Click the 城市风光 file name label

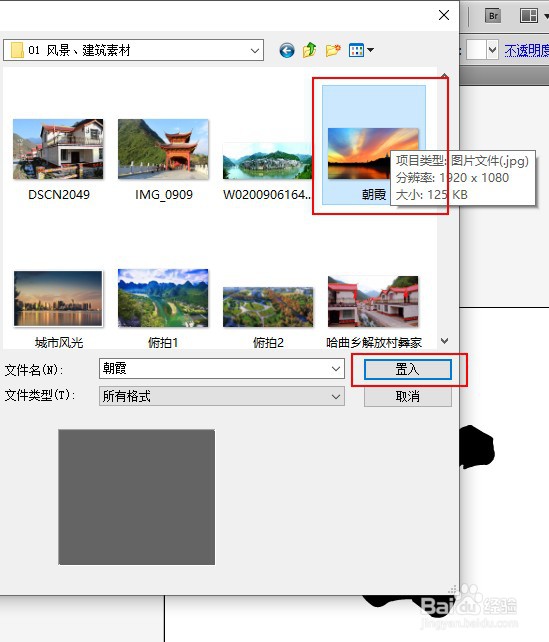[59, 343]
